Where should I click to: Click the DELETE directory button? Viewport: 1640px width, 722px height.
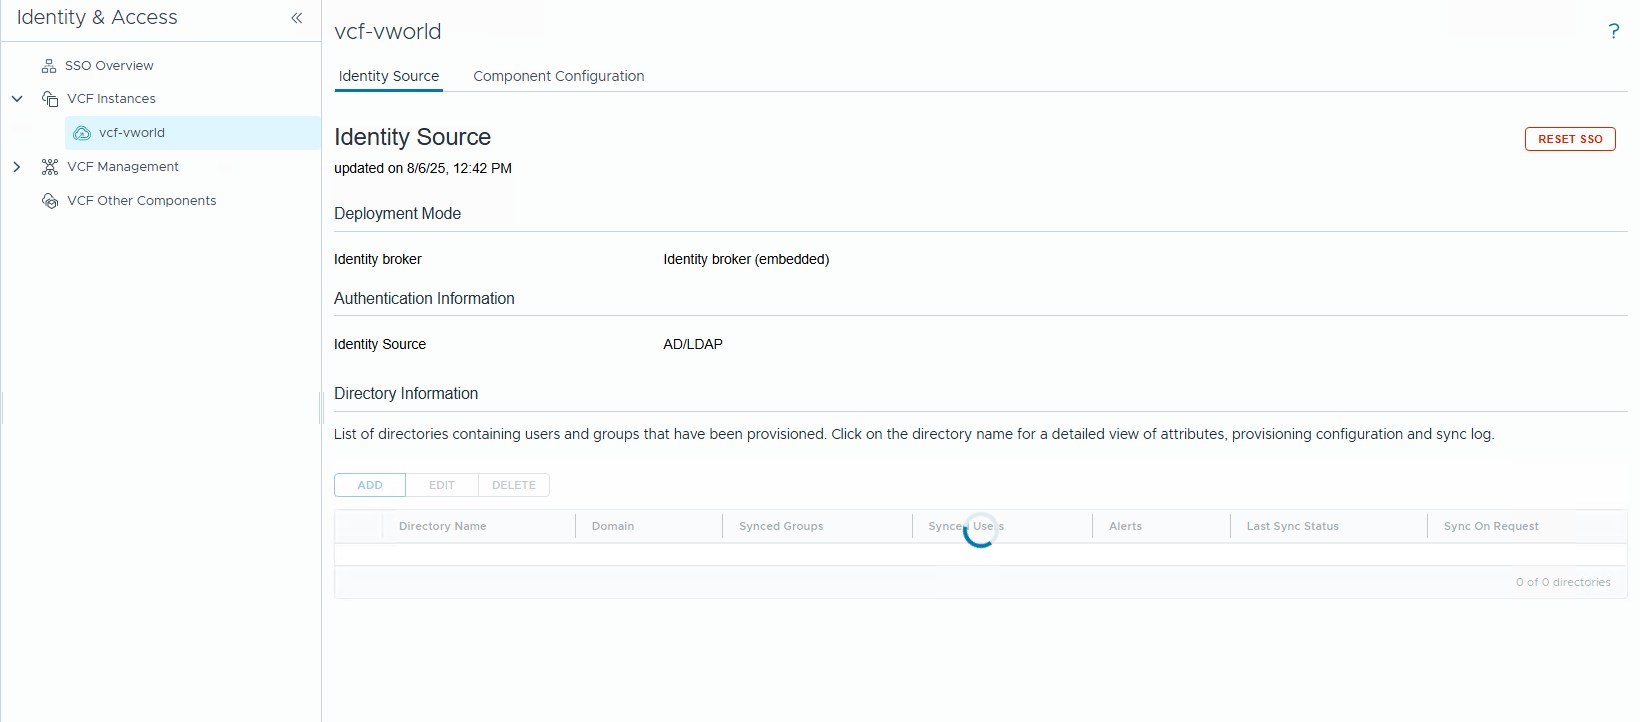[514, 485]
